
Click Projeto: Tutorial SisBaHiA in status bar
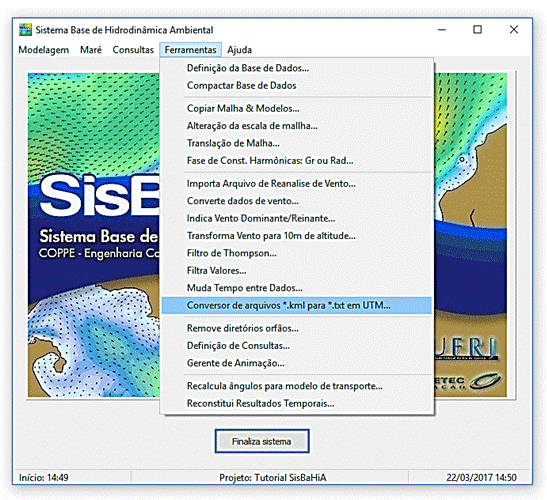click(272, 478)
